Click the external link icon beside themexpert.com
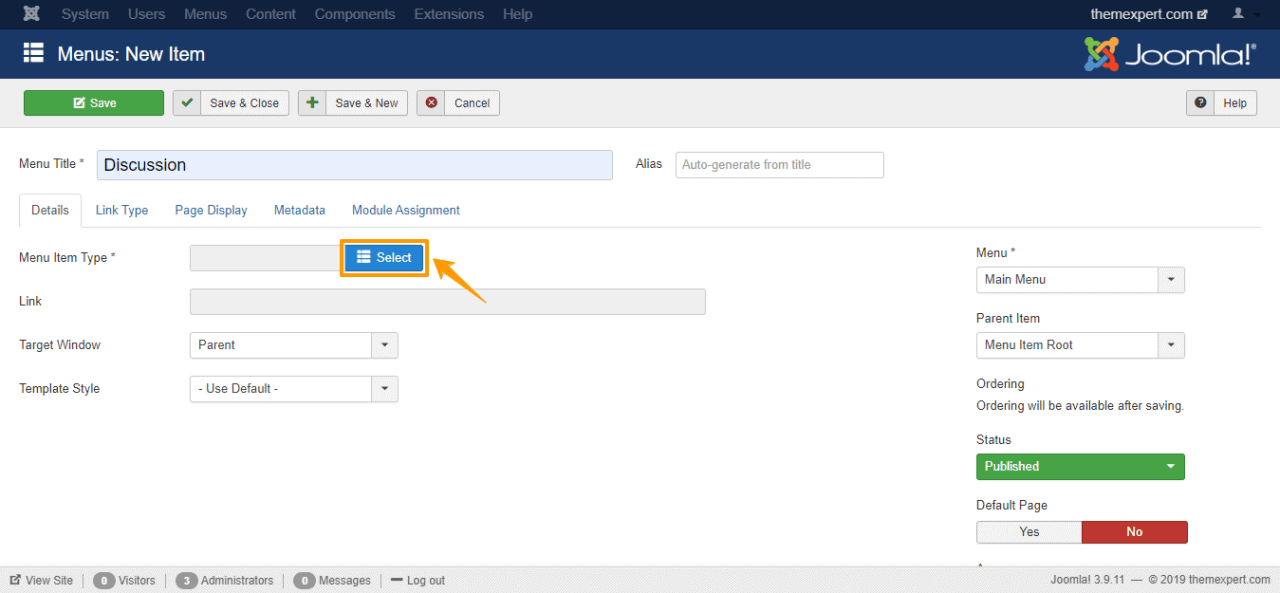Screen dimensions: 1280x593 tap(1203, 14)
